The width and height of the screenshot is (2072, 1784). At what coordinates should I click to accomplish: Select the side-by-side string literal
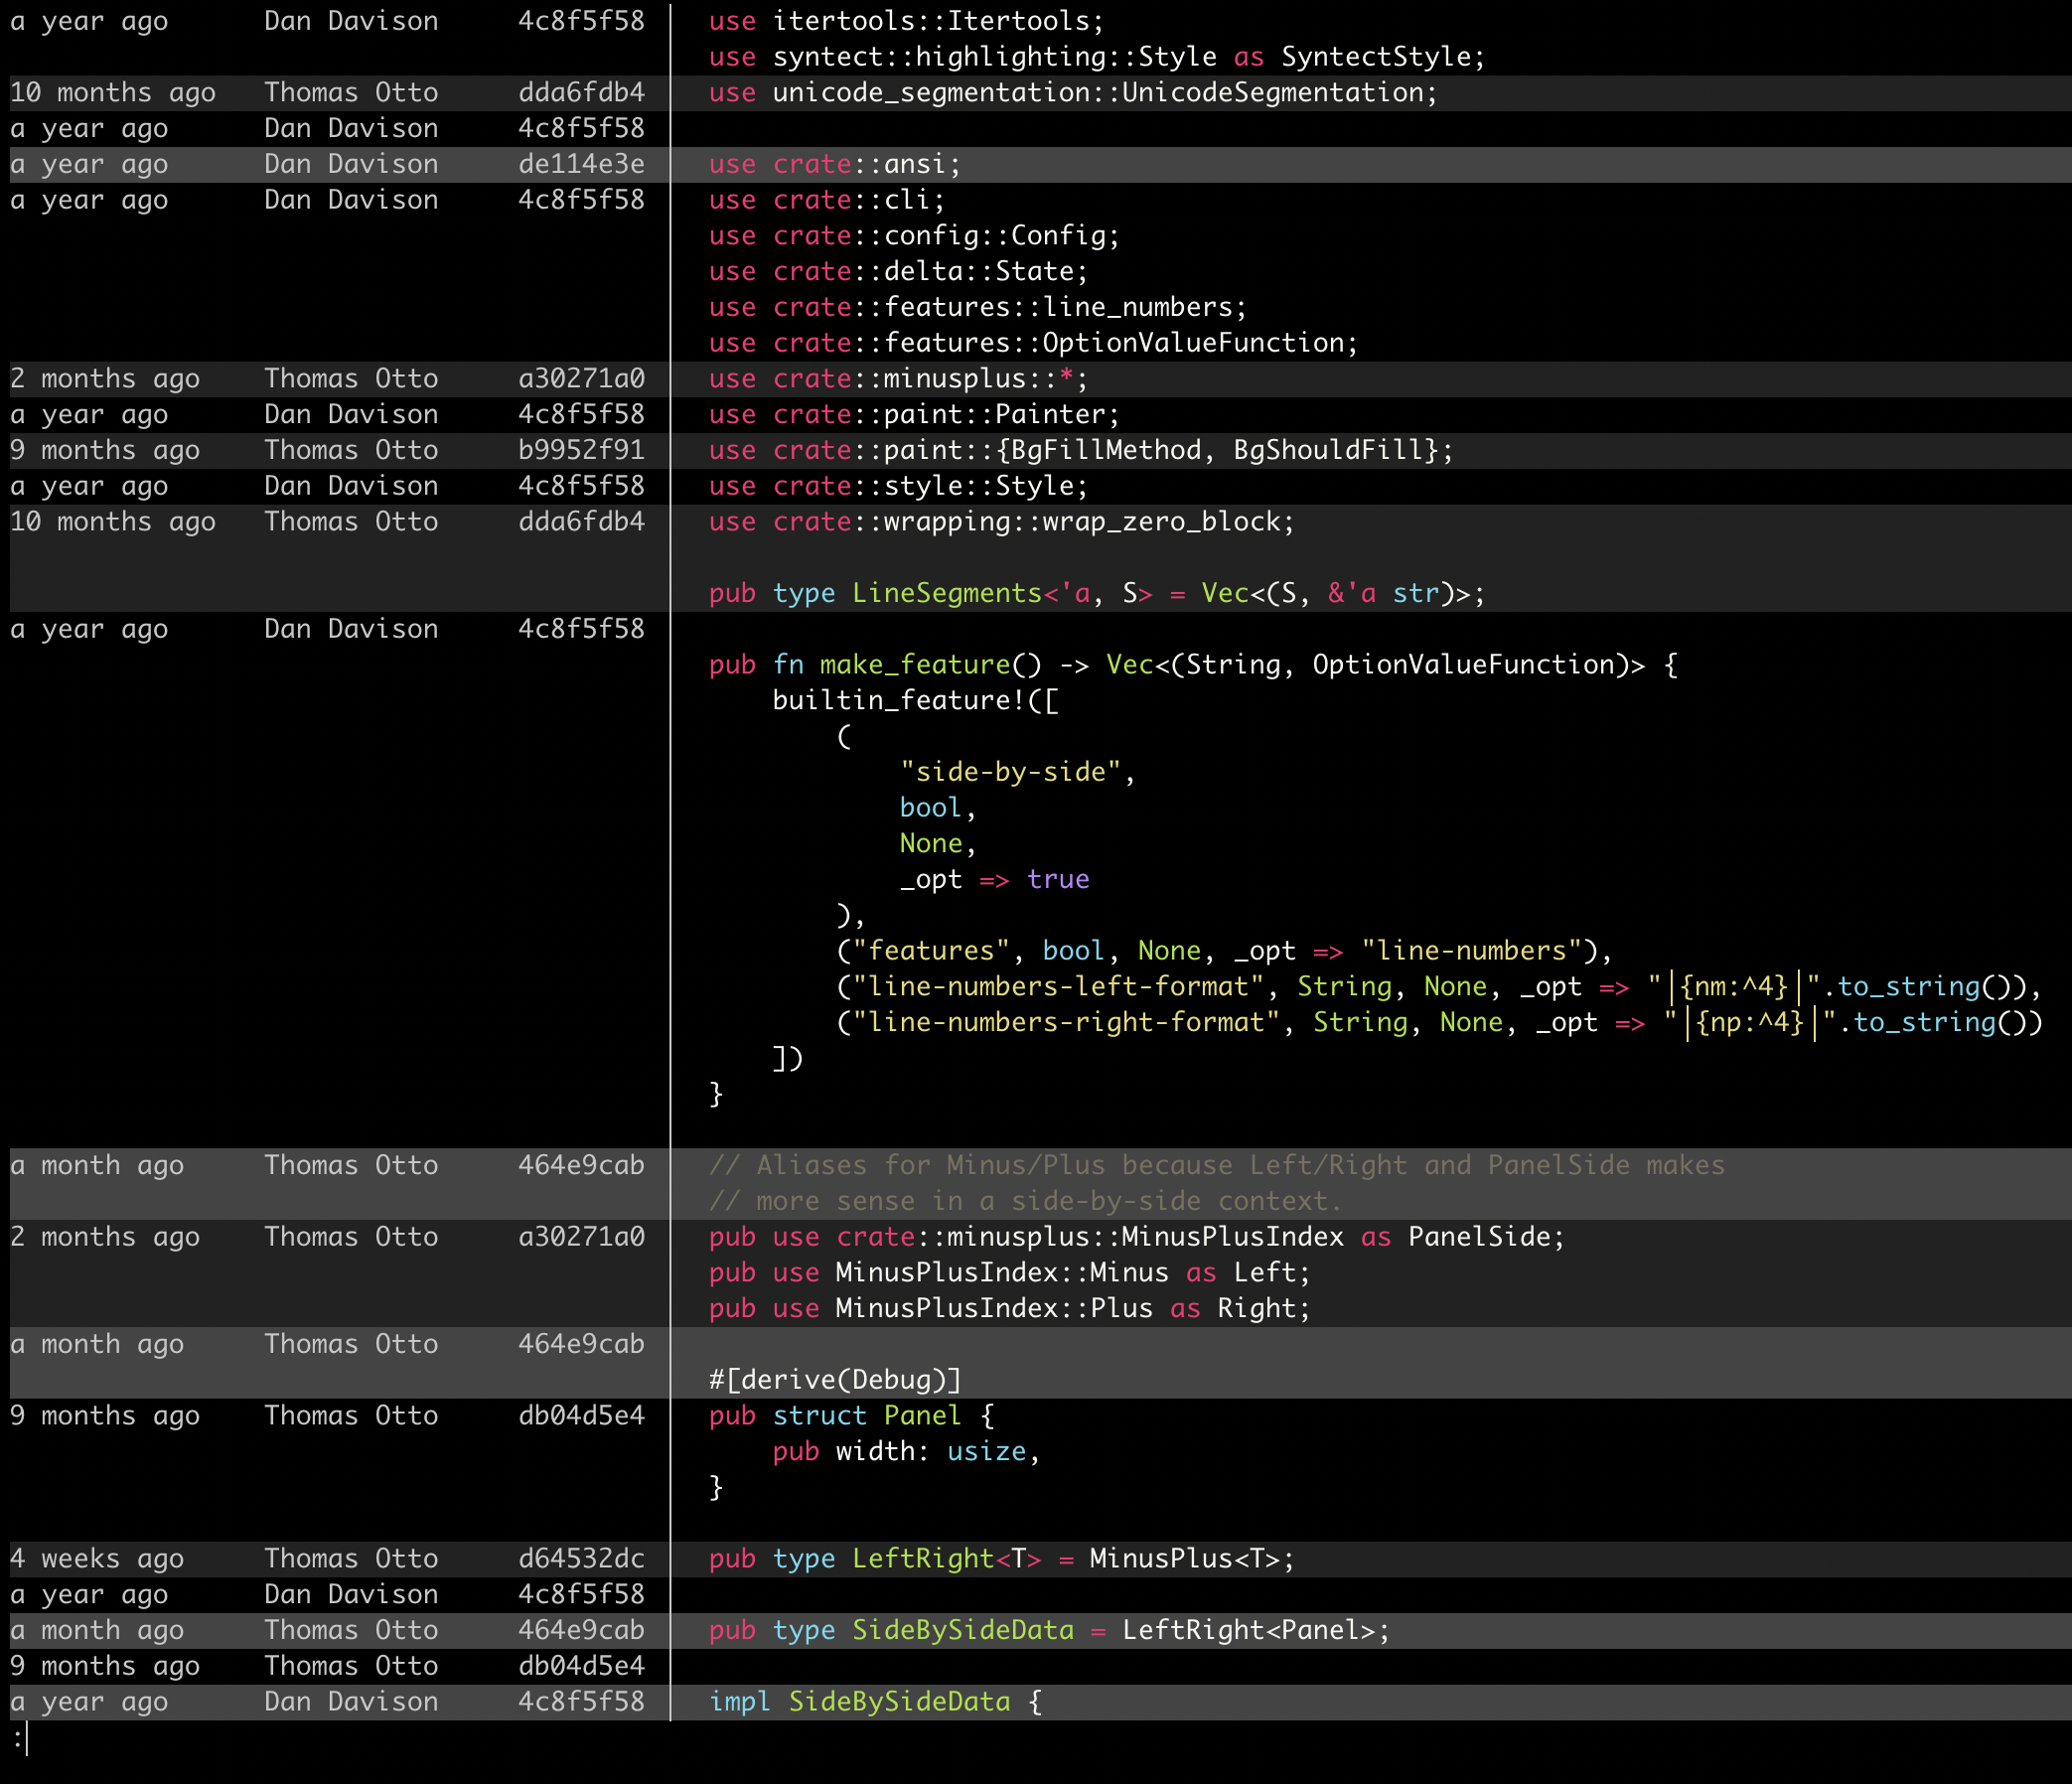point(1015,771)
